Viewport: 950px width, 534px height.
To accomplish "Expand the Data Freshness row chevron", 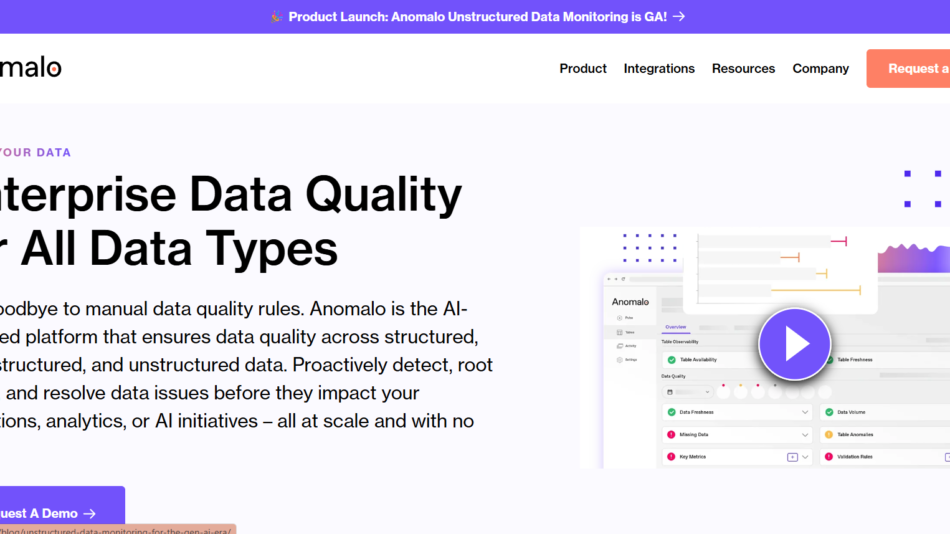I will click(805, 412).
